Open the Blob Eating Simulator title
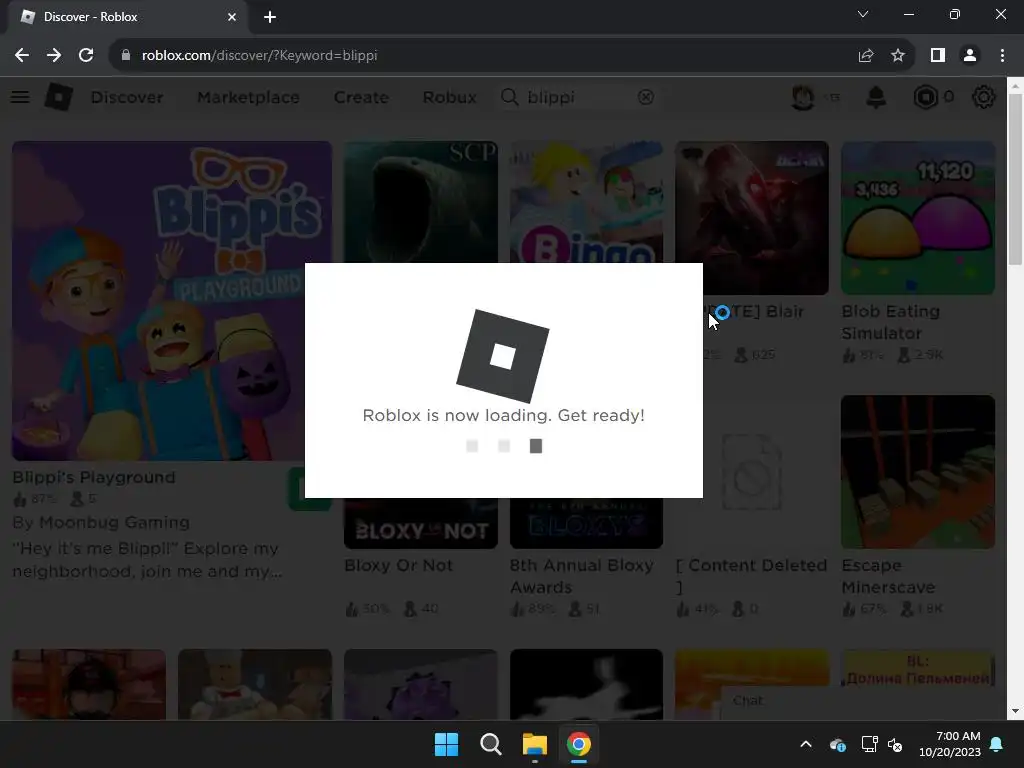Viewport: 1024px width, 768px height. pyautogui.click(x=890, y=322)
